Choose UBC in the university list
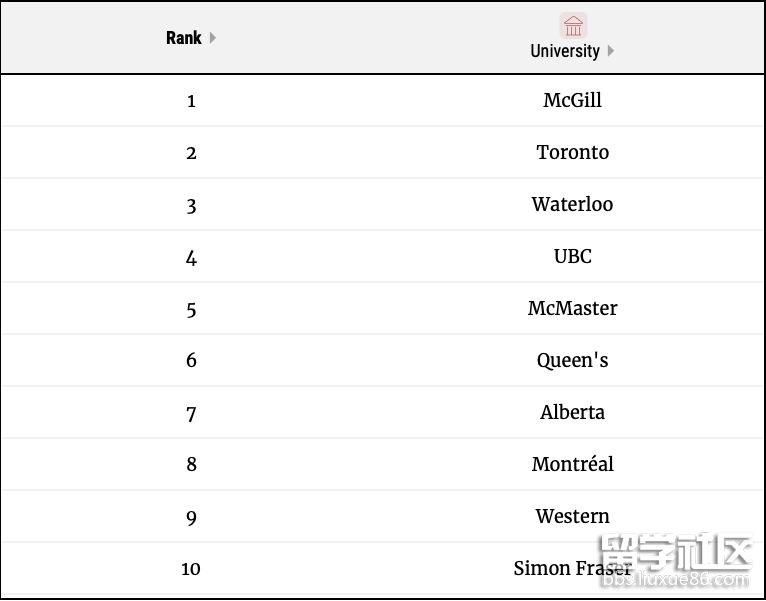The image size is (766, 601). click(x=573, y=256)
